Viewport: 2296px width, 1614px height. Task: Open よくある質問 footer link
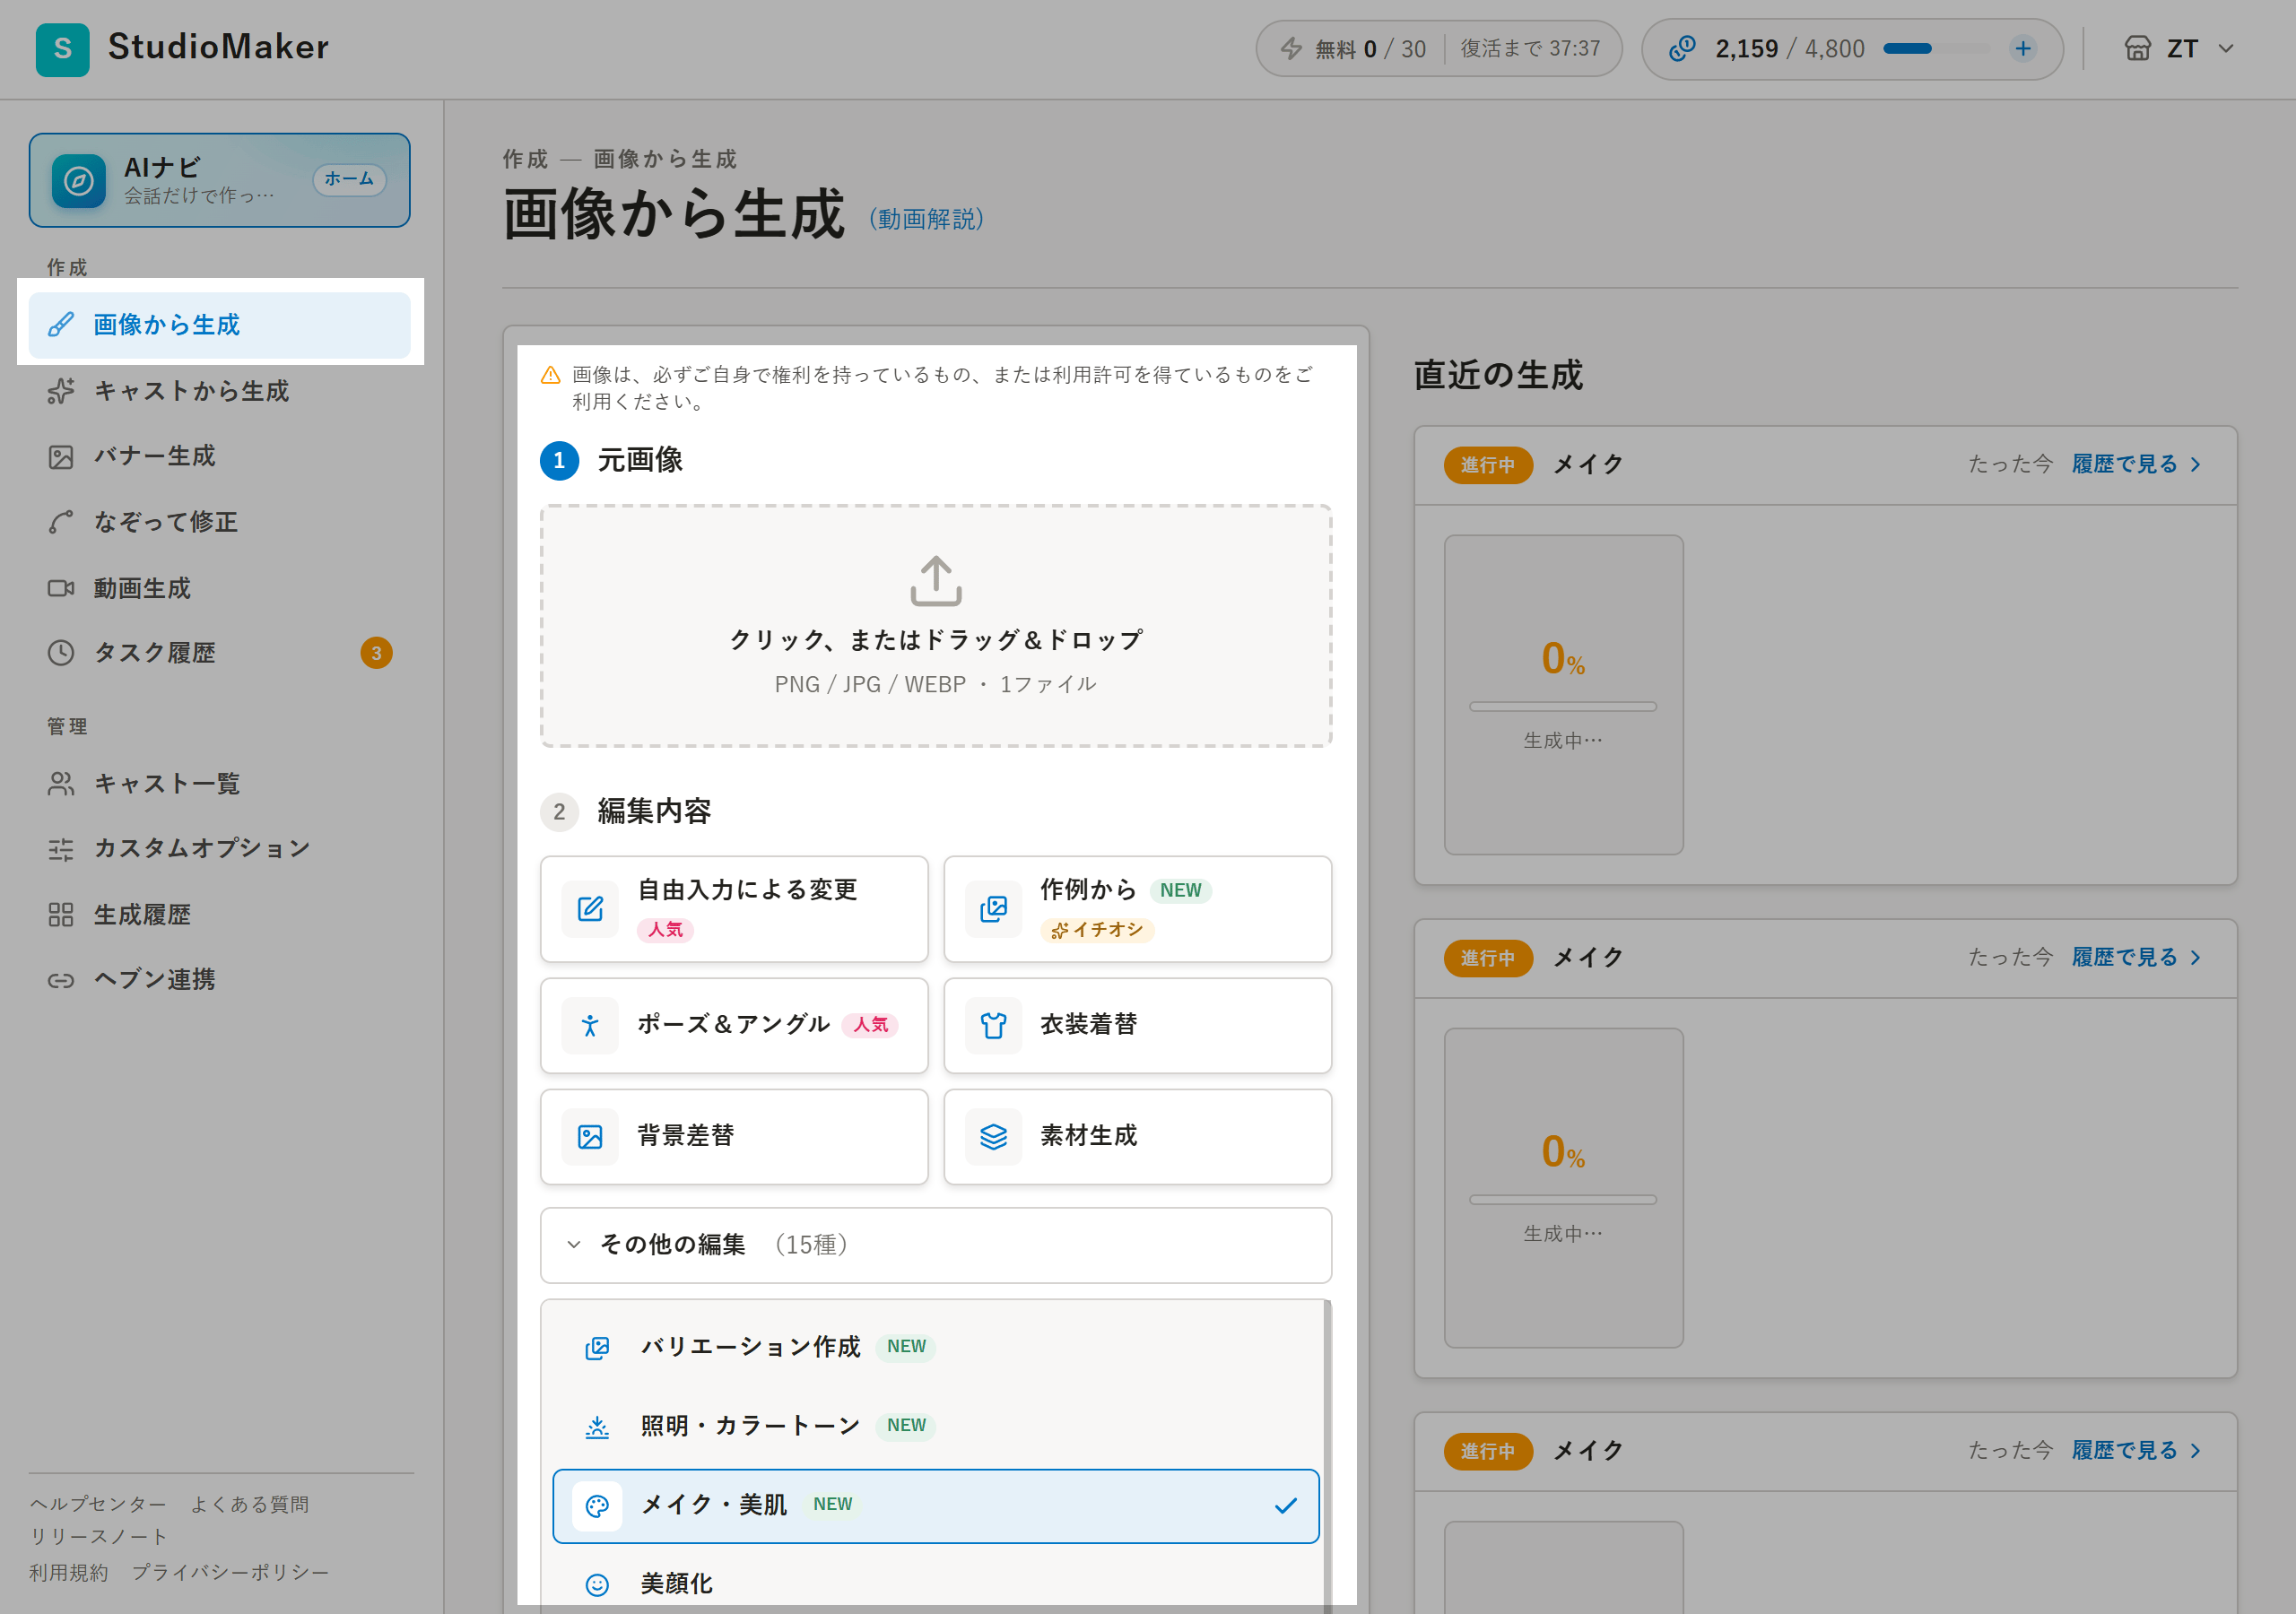(250, 1504)
